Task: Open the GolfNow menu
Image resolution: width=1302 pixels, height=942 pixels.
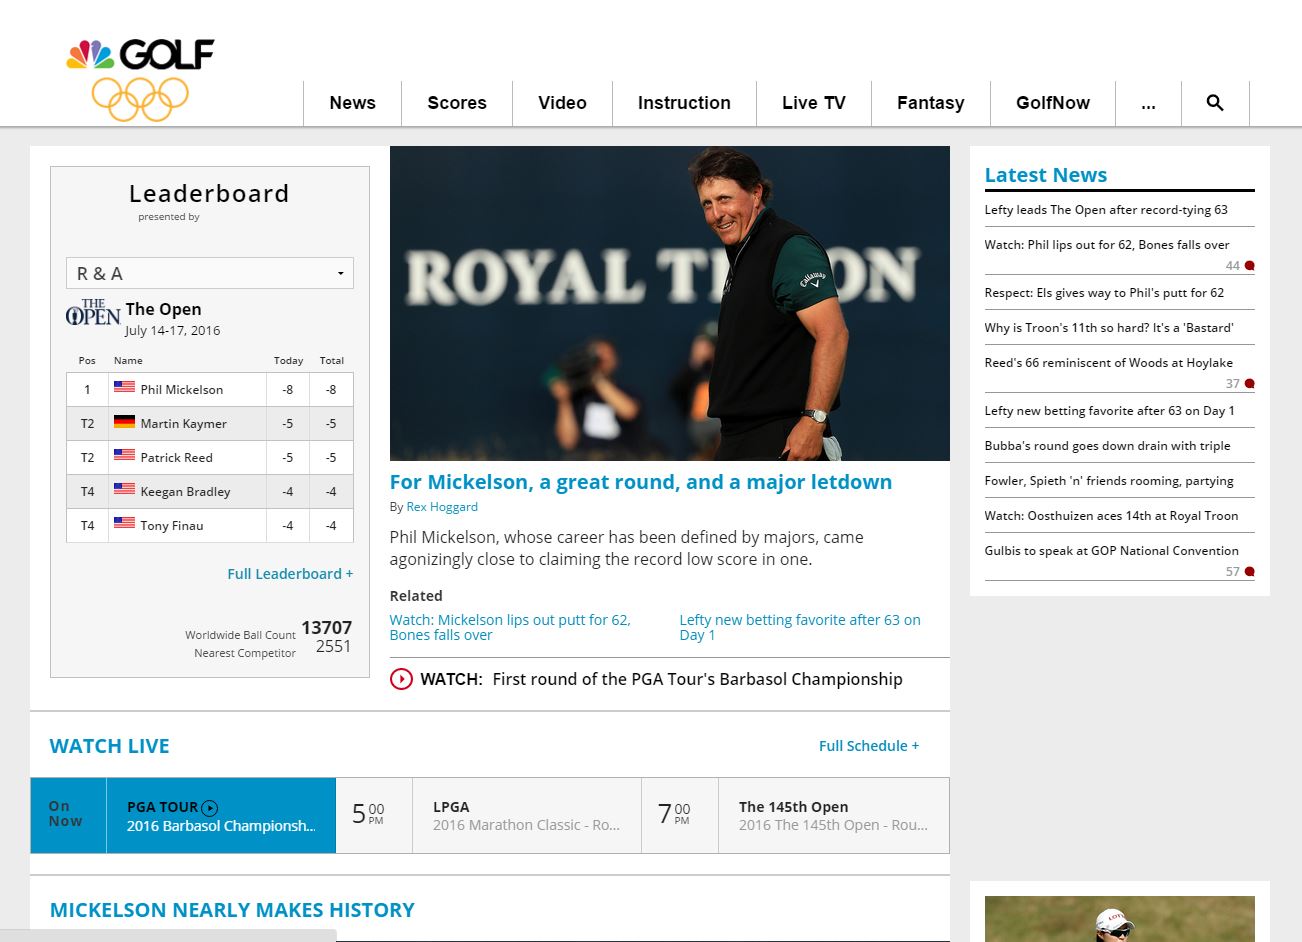Action: [x=1053, y=103]
